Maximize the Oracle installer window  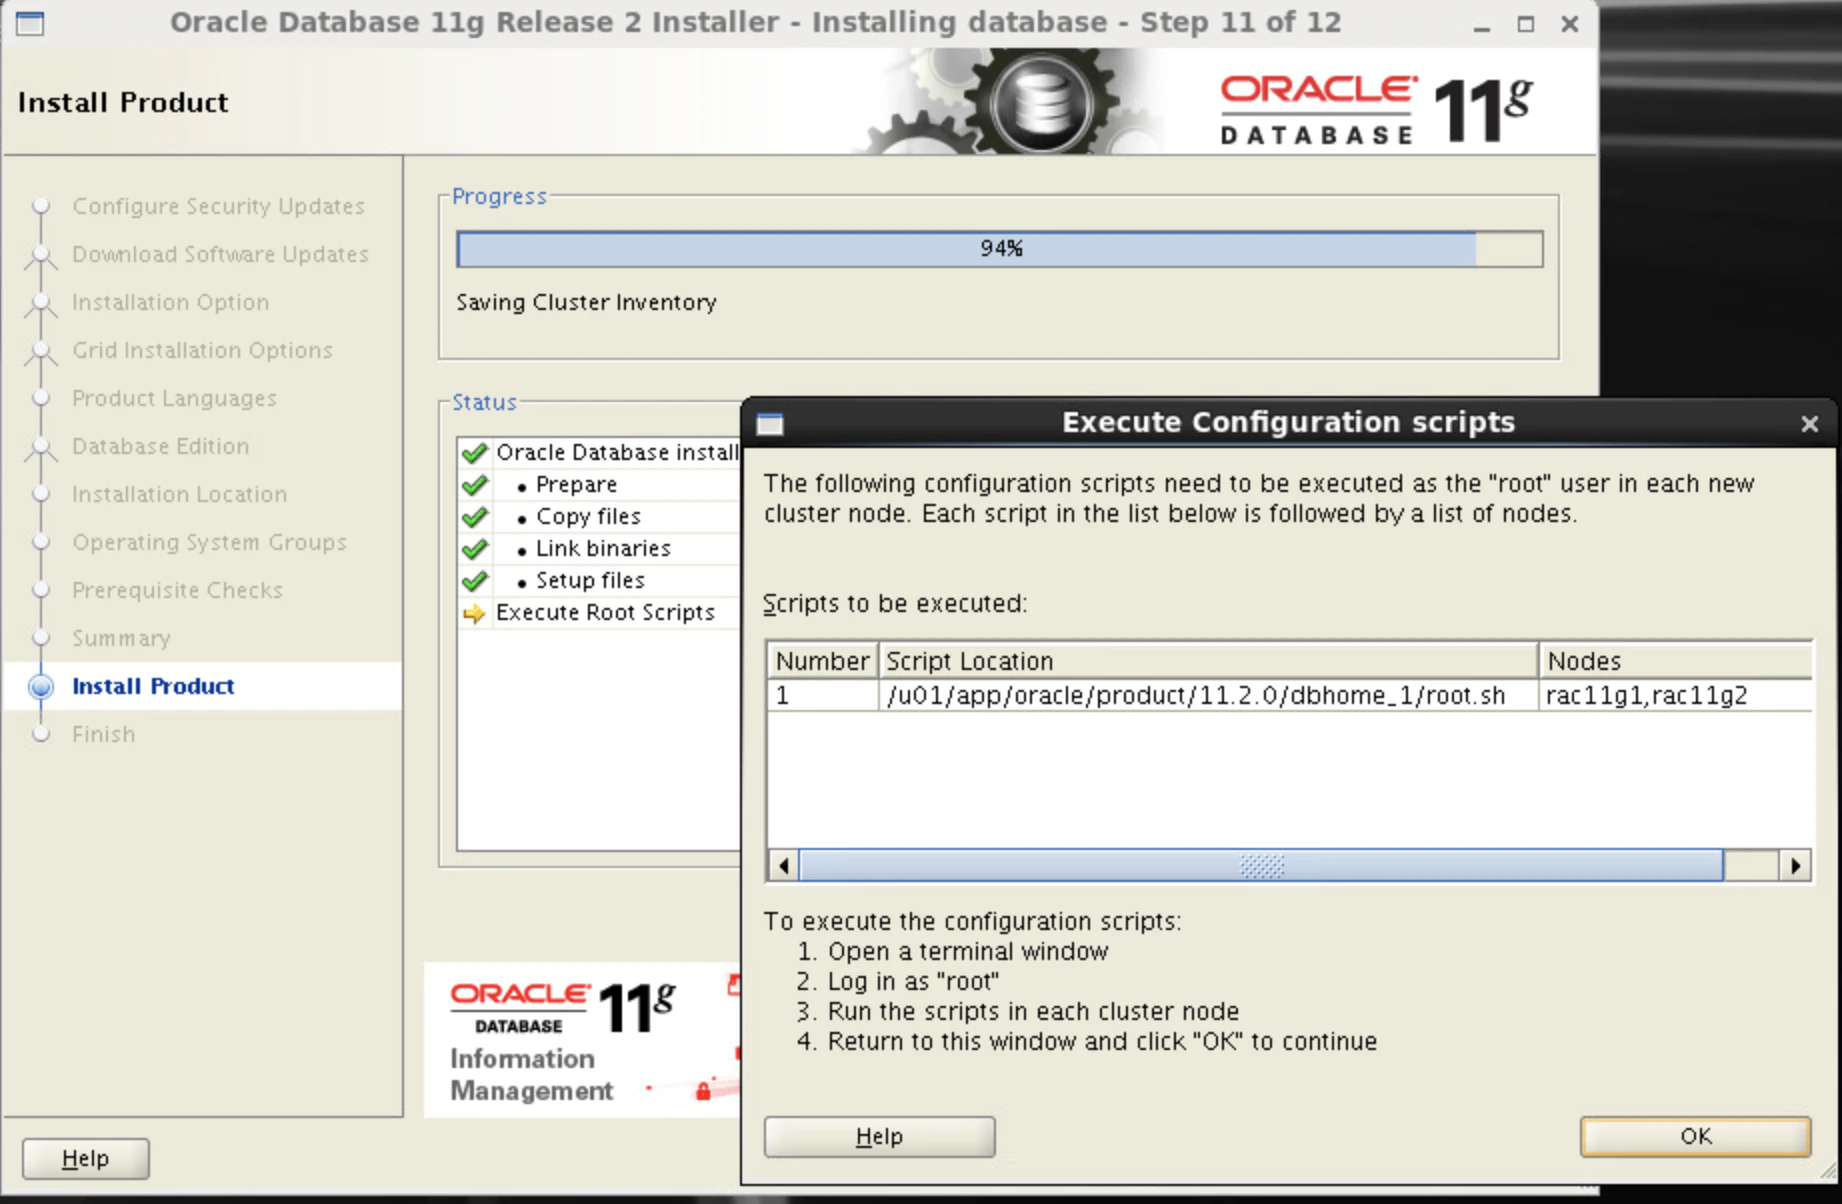1525,24
